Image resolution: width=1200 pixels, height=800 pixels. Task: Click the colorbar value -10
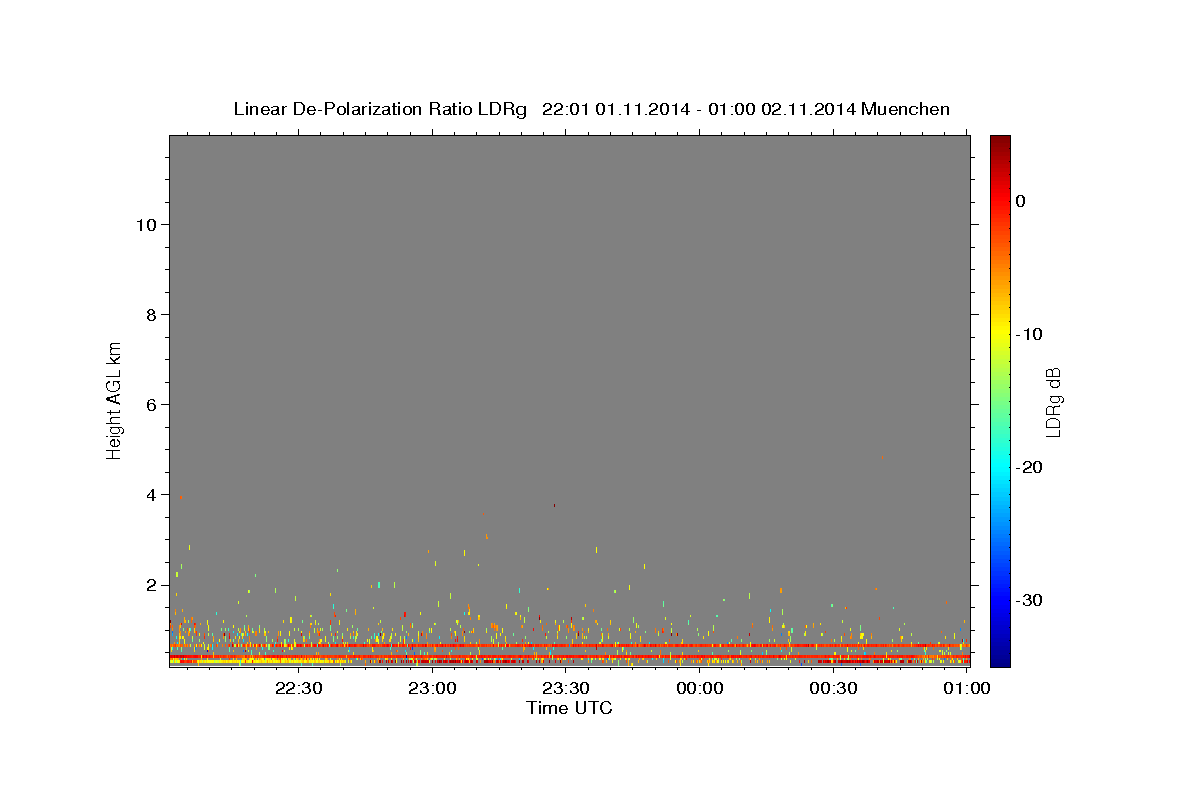coord(1029,334)
